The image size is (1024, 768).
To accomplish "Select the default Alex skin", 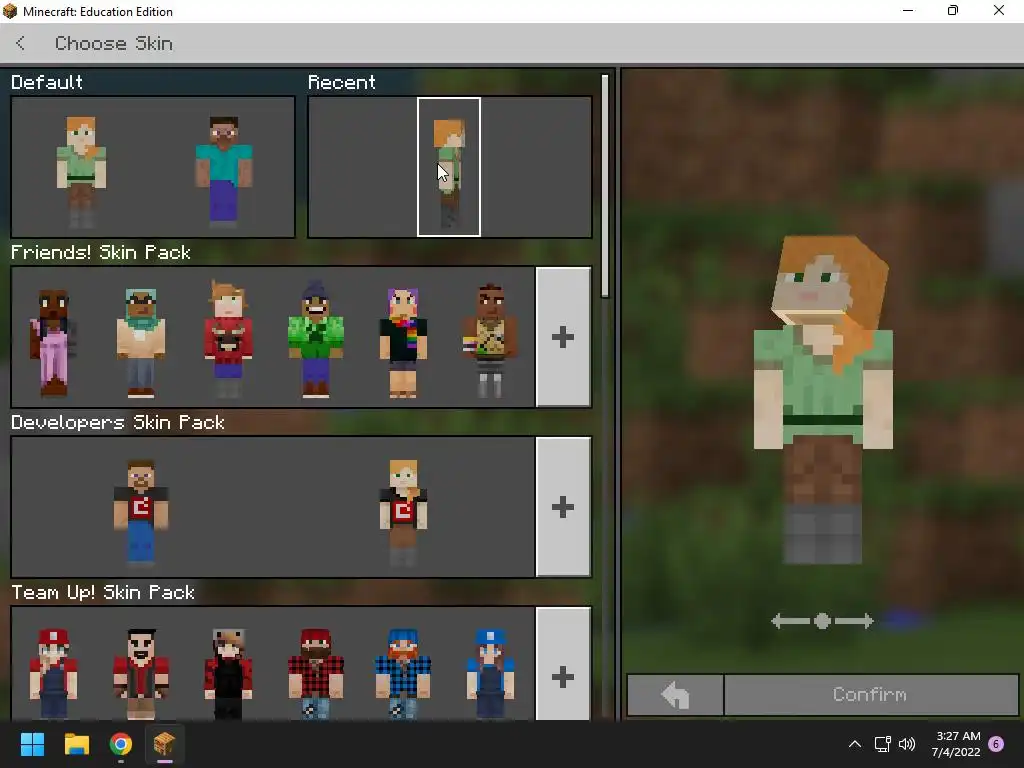I will coord(81,171).
